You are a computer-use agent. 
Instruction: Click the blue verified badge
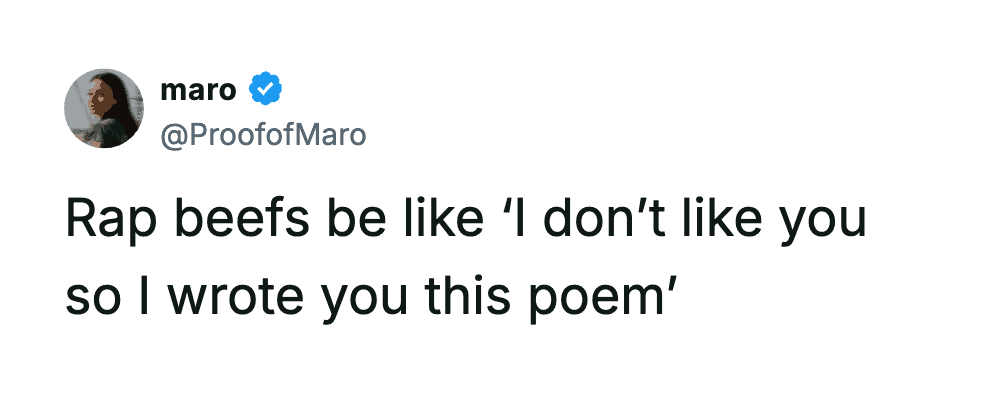[x=265, y=91]
